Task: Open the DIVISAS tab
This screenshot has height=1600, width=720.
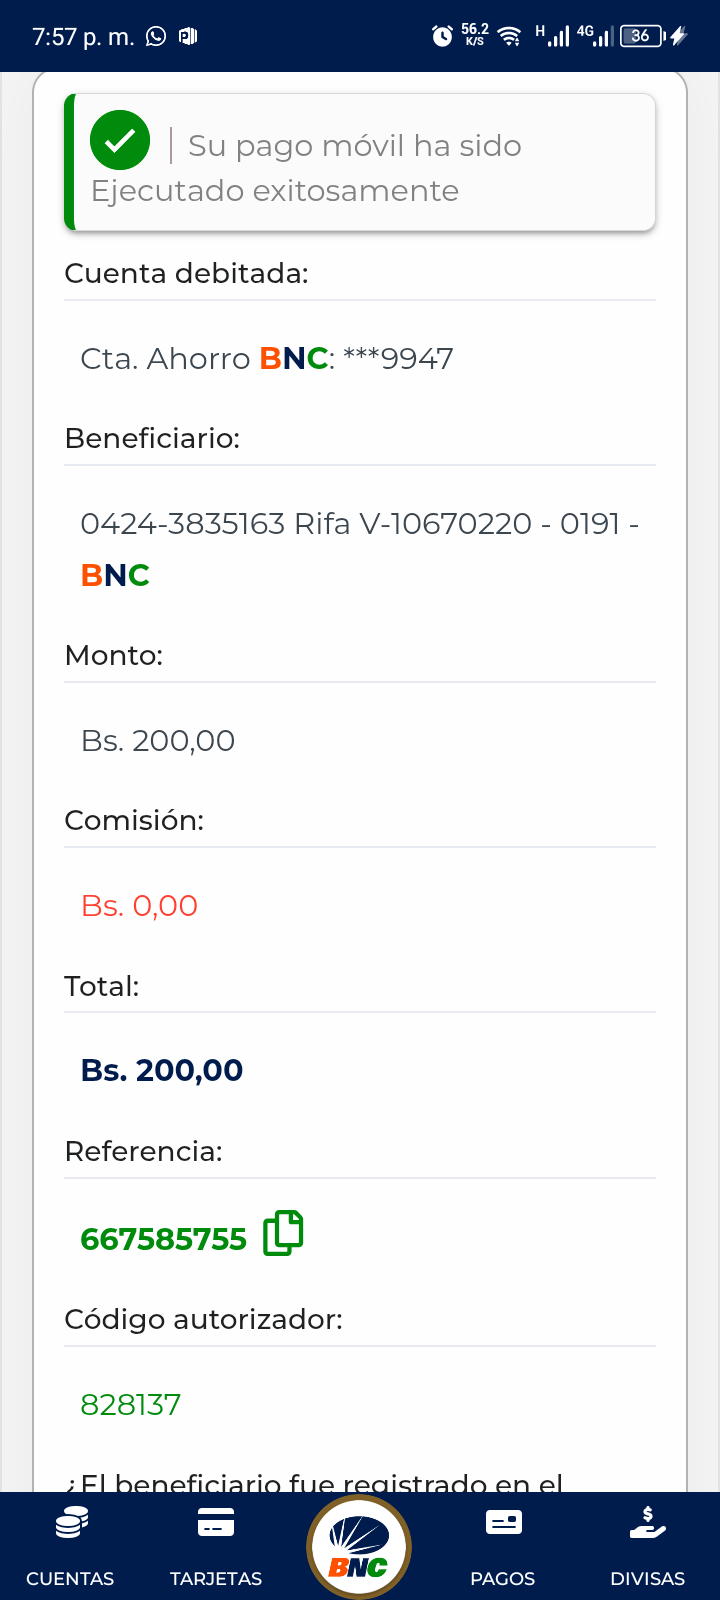Action: click(648, 1578)
